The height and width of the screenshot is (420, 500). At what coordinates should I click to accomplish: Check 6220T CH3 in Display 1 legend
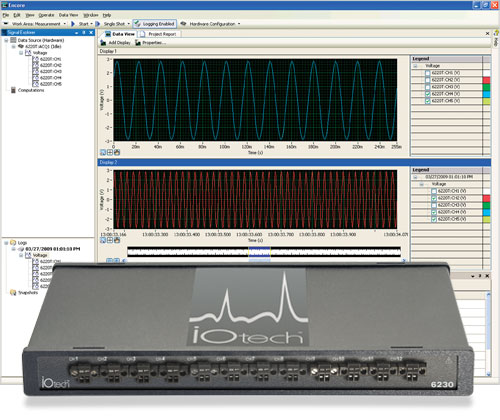pyautogui.click(x=428, y=87)
